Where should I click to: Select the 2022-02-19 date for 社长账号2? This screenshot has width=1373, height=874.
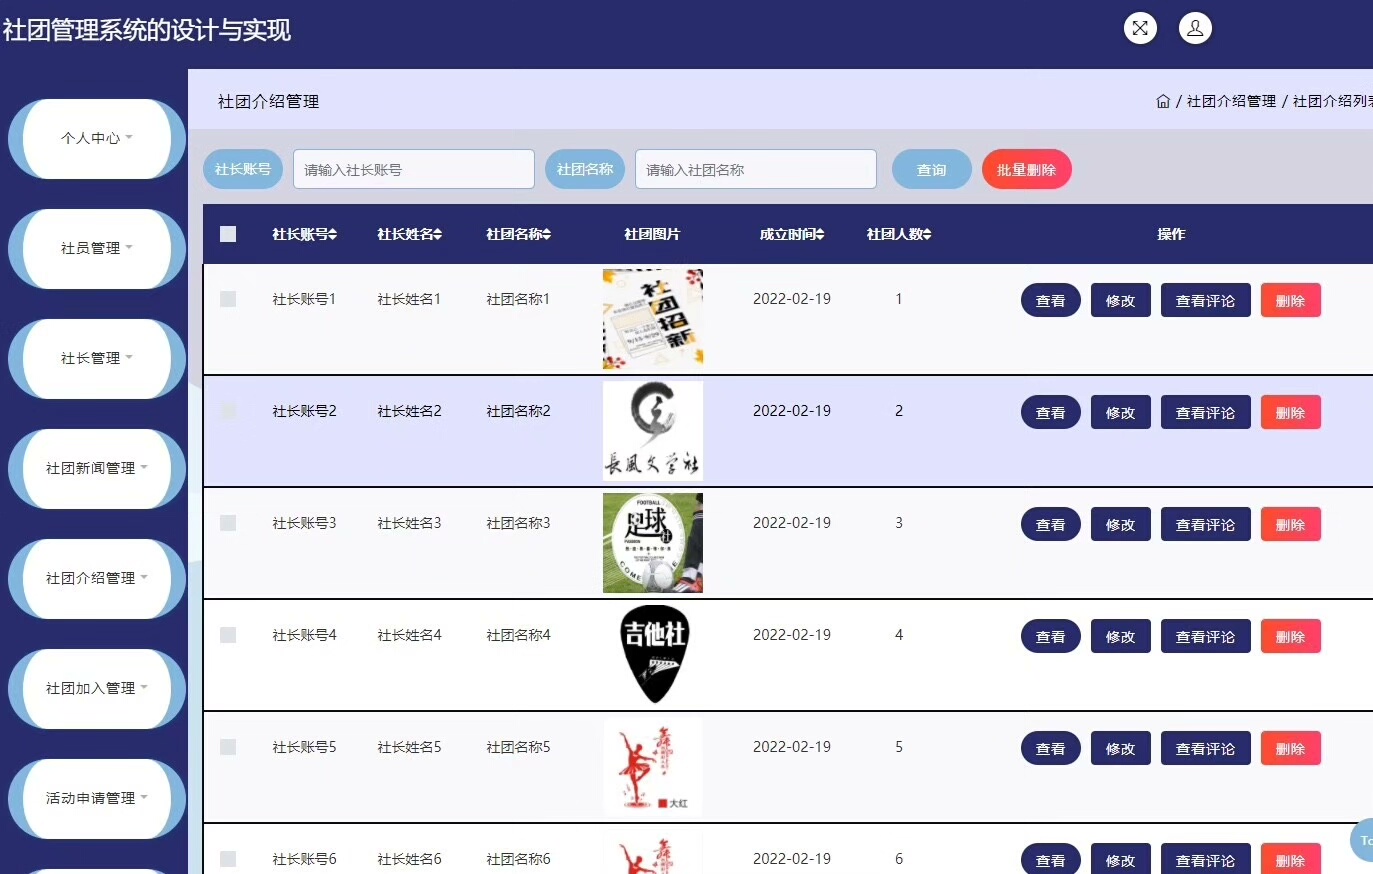792,411
